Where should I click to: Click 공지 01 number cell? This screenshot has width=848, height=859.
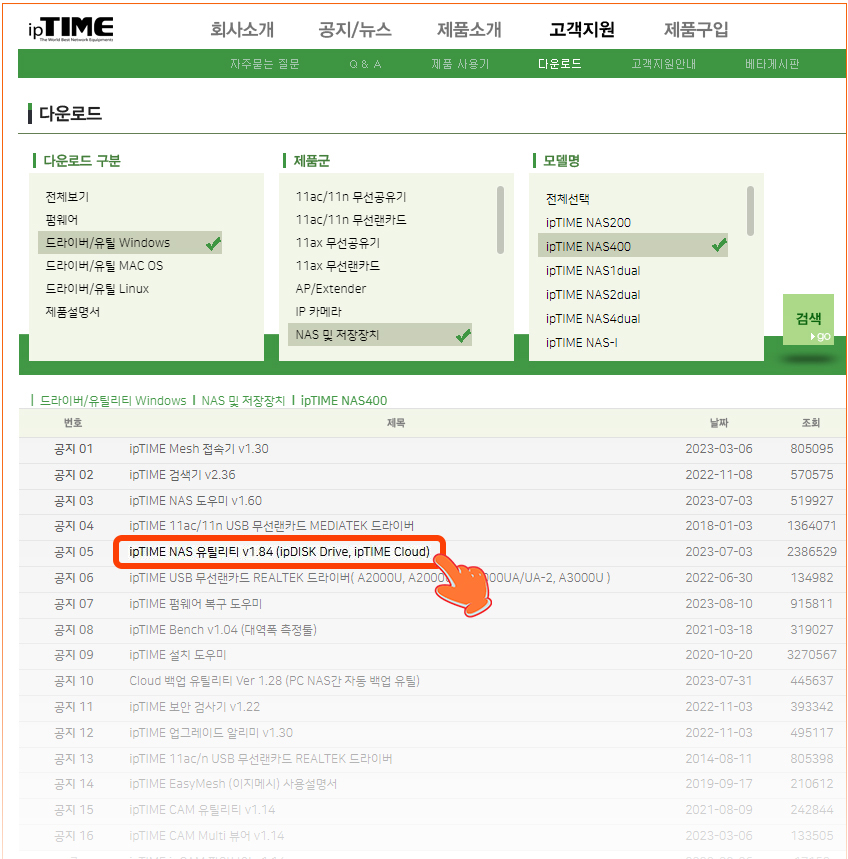73,449
